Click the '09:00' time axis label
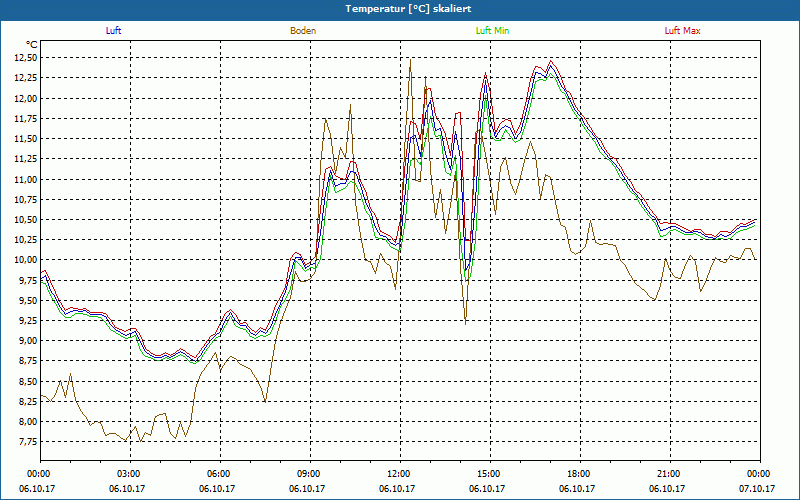The height and width of the screenshot is (500, 800). 310,474
